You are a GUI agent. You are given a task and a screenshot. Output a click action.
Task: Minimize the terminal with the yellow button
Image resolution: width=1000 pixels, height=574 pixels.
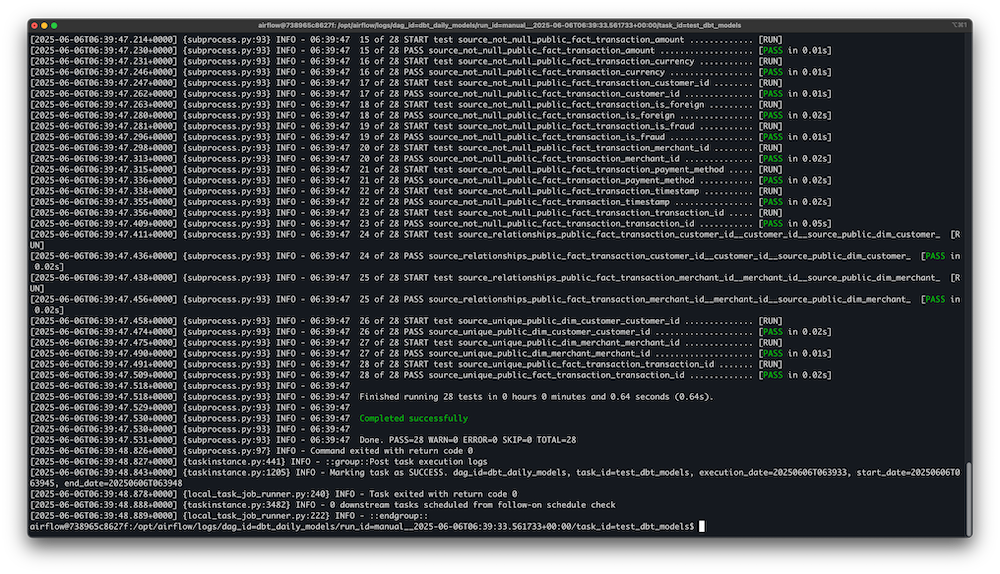[x=46, y=23]
